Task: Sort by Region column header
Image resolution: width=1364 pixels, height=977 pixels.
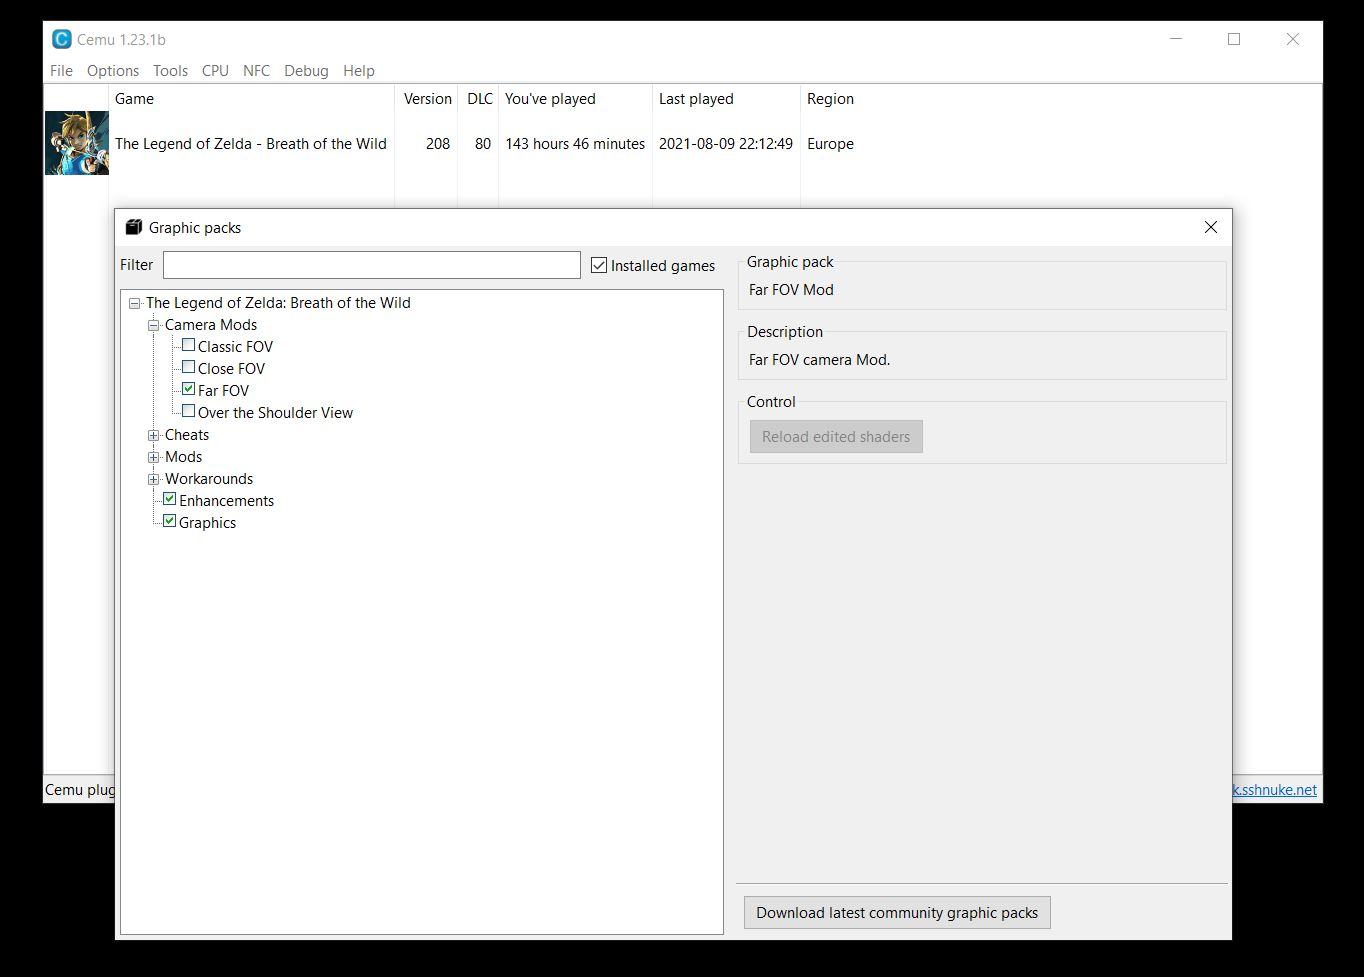Action: (830, 99)
